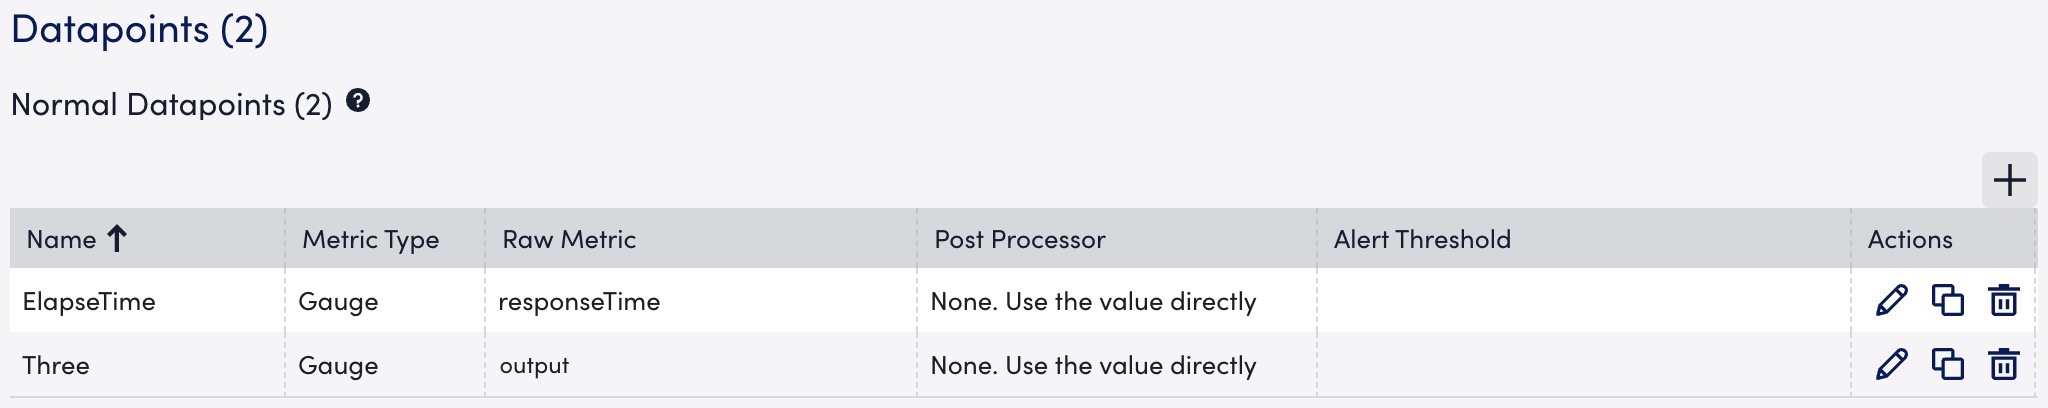Click the Raw Metric column header

tap(569, 240)
